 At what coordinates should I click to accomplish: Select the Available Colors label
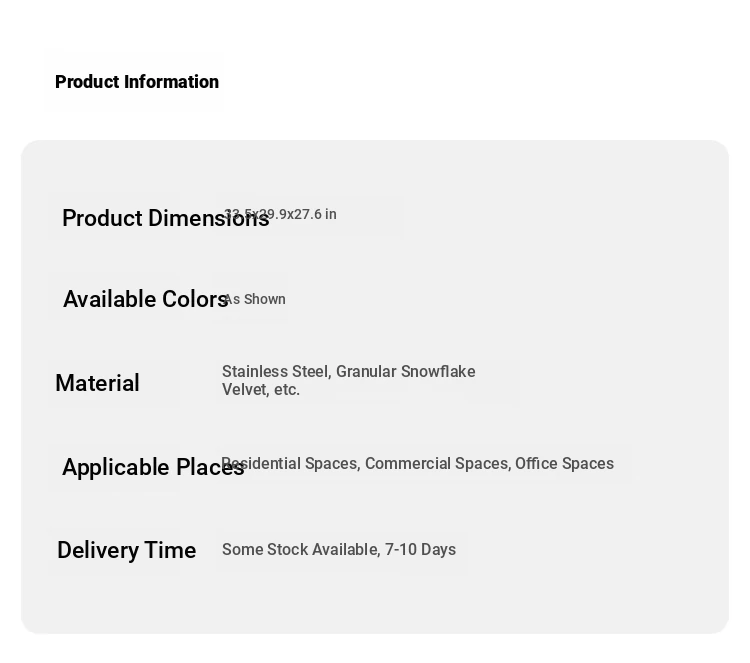pos(145,299)
